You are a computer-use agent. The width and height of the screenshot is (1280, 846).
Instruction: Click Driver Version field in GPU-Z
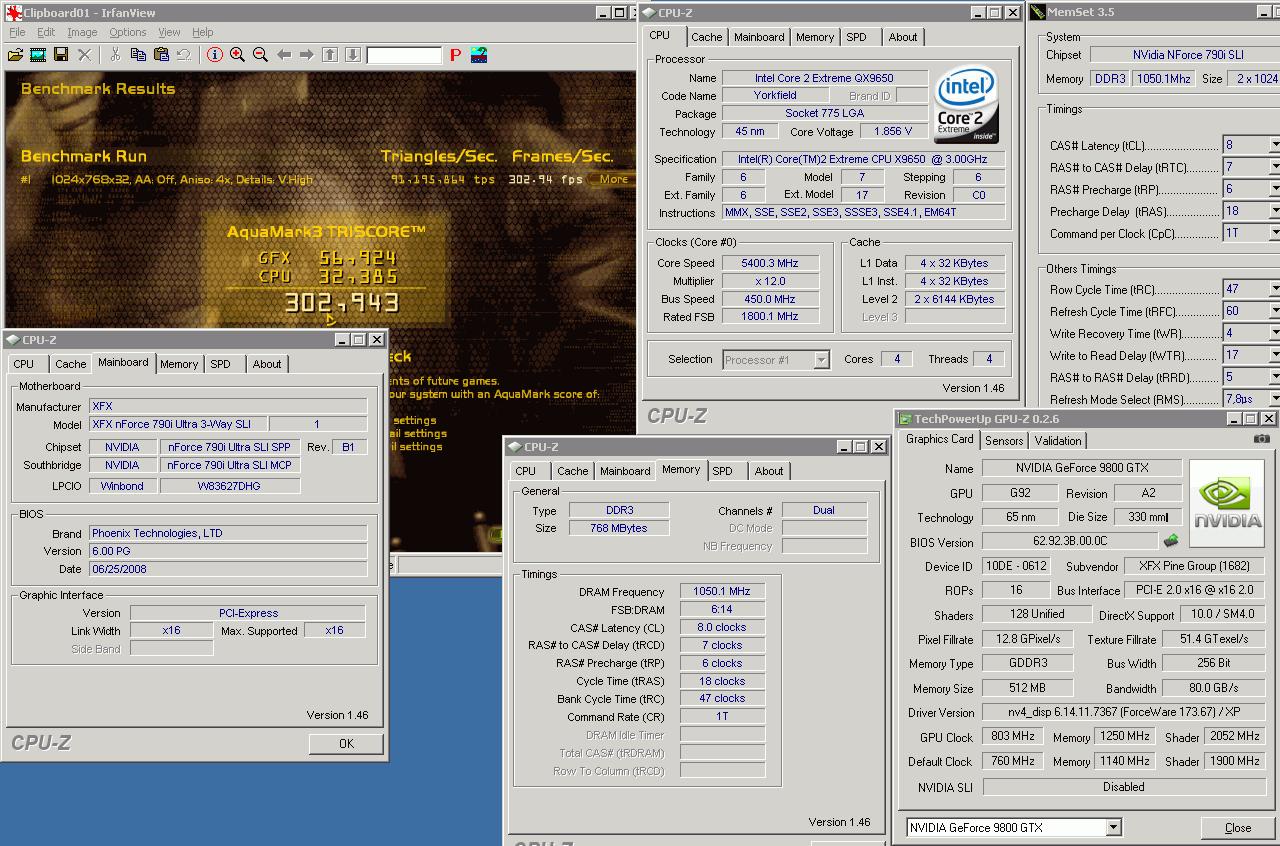(x=1124, y=713)
